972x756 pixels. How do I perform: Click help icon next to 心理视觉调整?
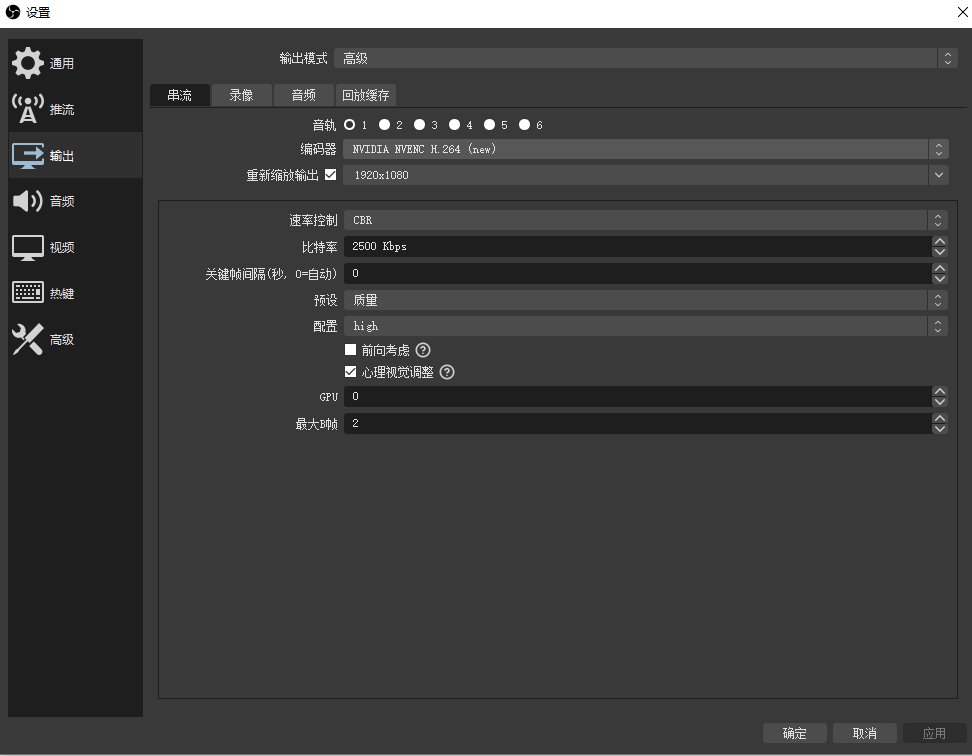tap(447, 372)
